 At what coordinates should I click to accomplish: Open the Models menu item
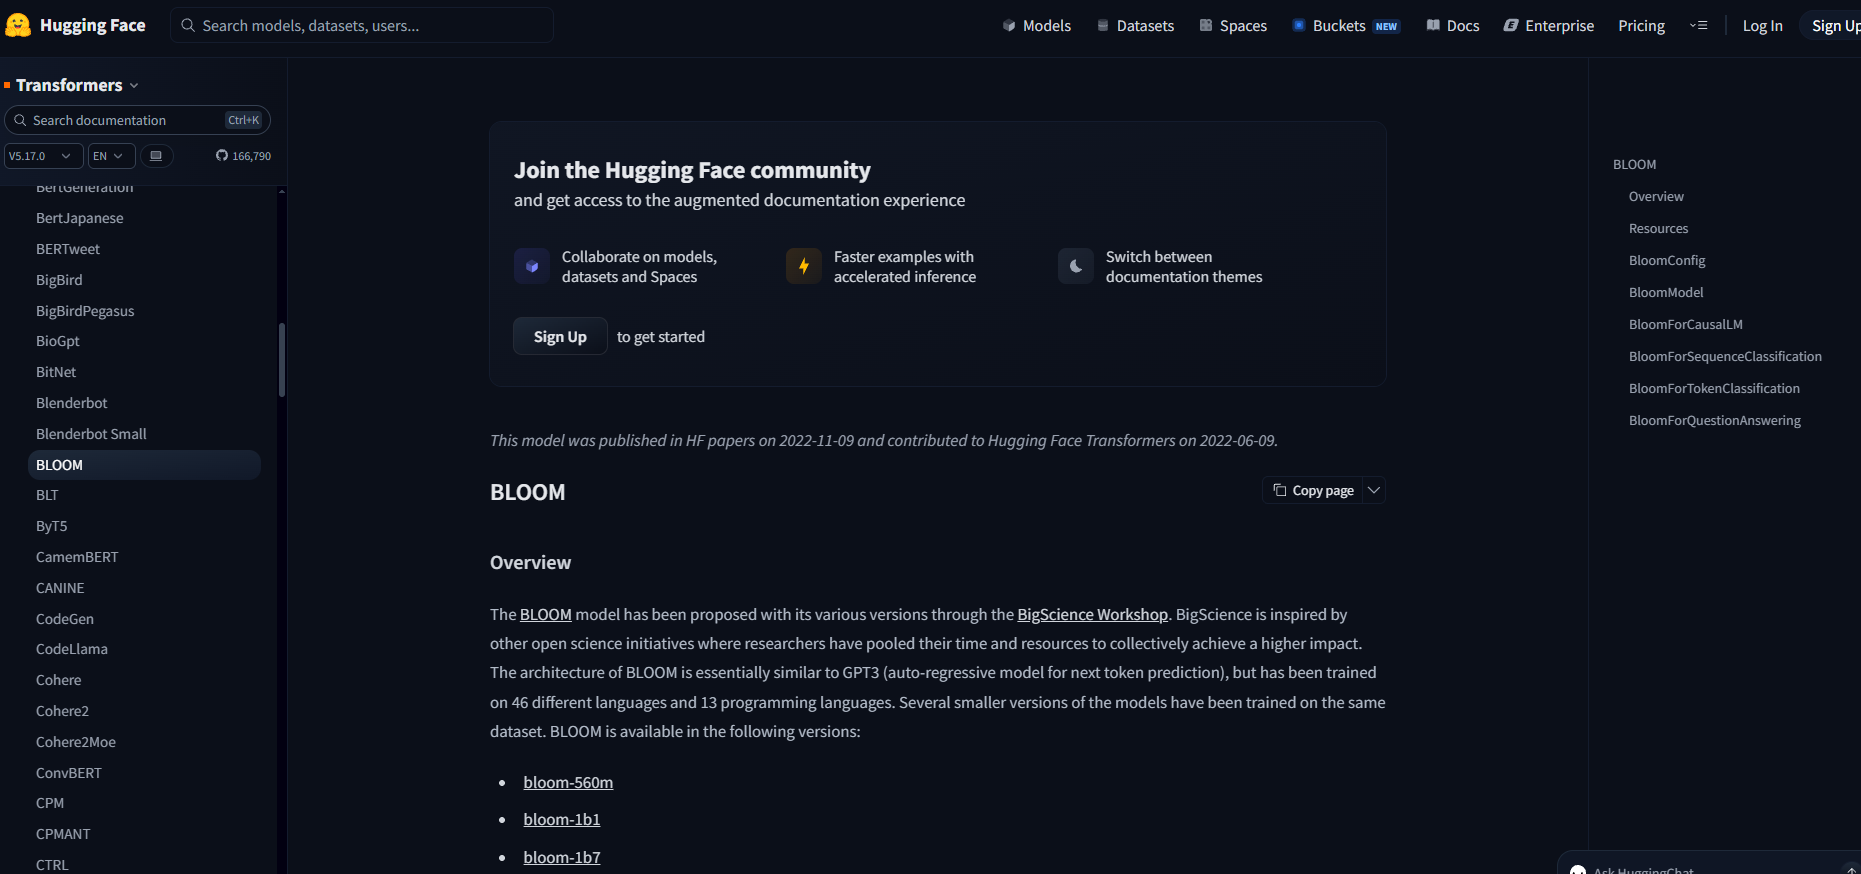click(x=1036, y=26)
